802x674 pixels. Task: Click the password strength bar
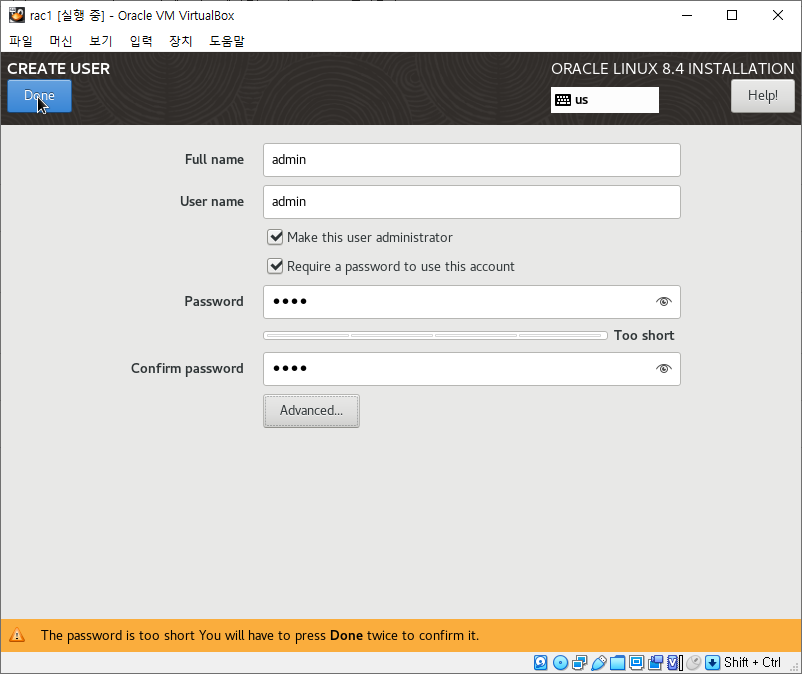tap(435, 335)
